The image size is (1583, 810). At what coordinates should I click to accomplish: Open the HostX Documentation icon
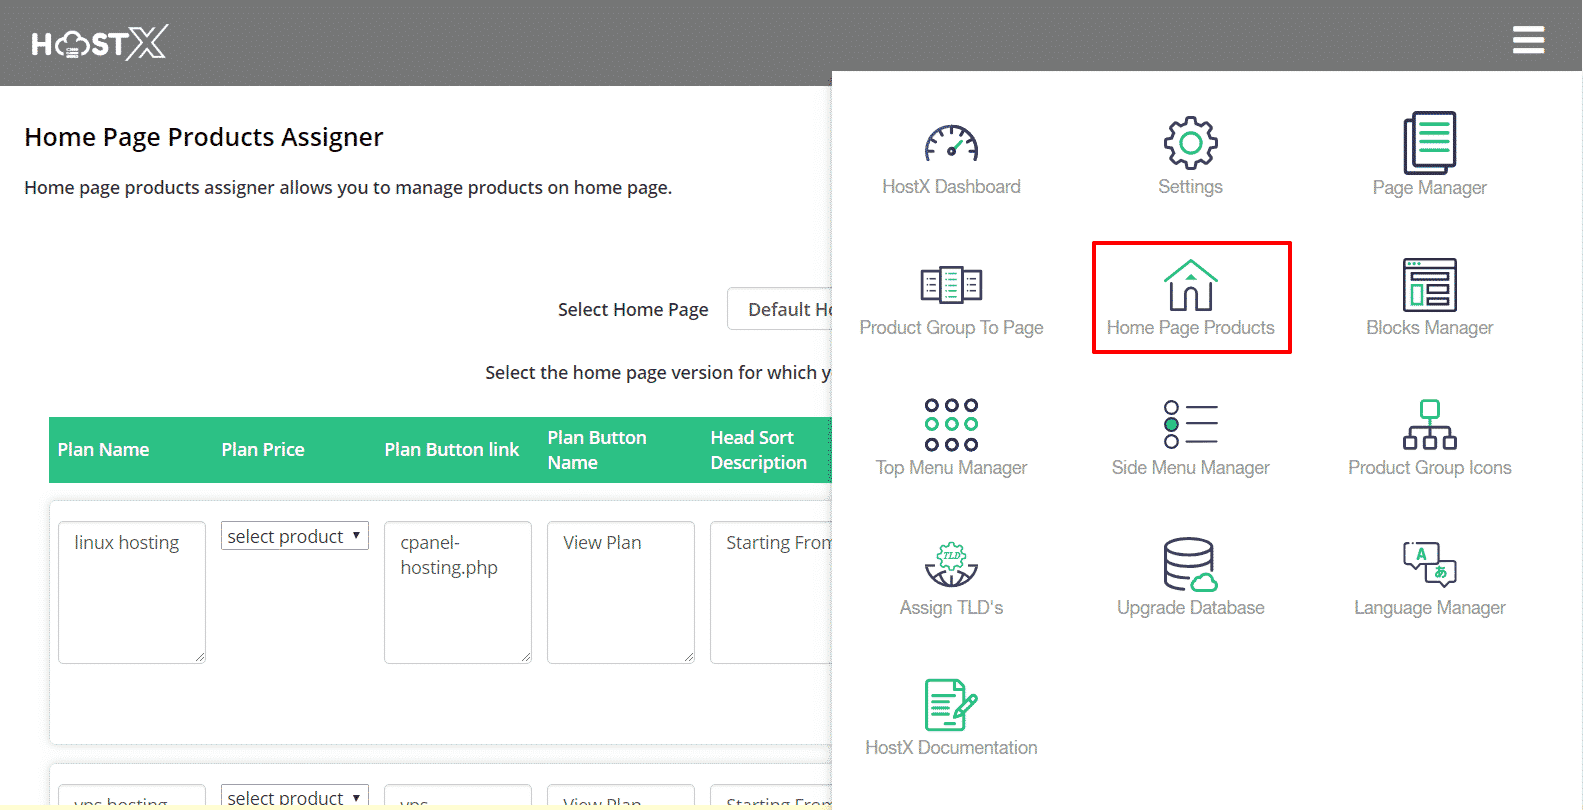click(951, 705)
